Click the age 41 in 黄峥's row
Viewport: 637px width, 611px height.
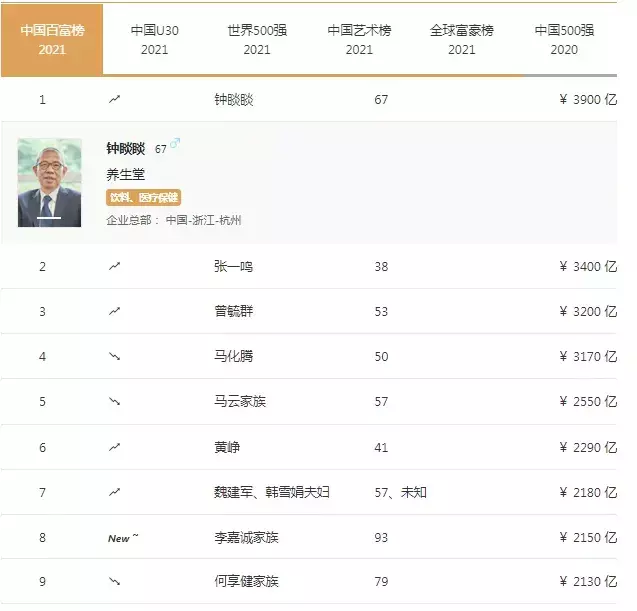[381, 448]
